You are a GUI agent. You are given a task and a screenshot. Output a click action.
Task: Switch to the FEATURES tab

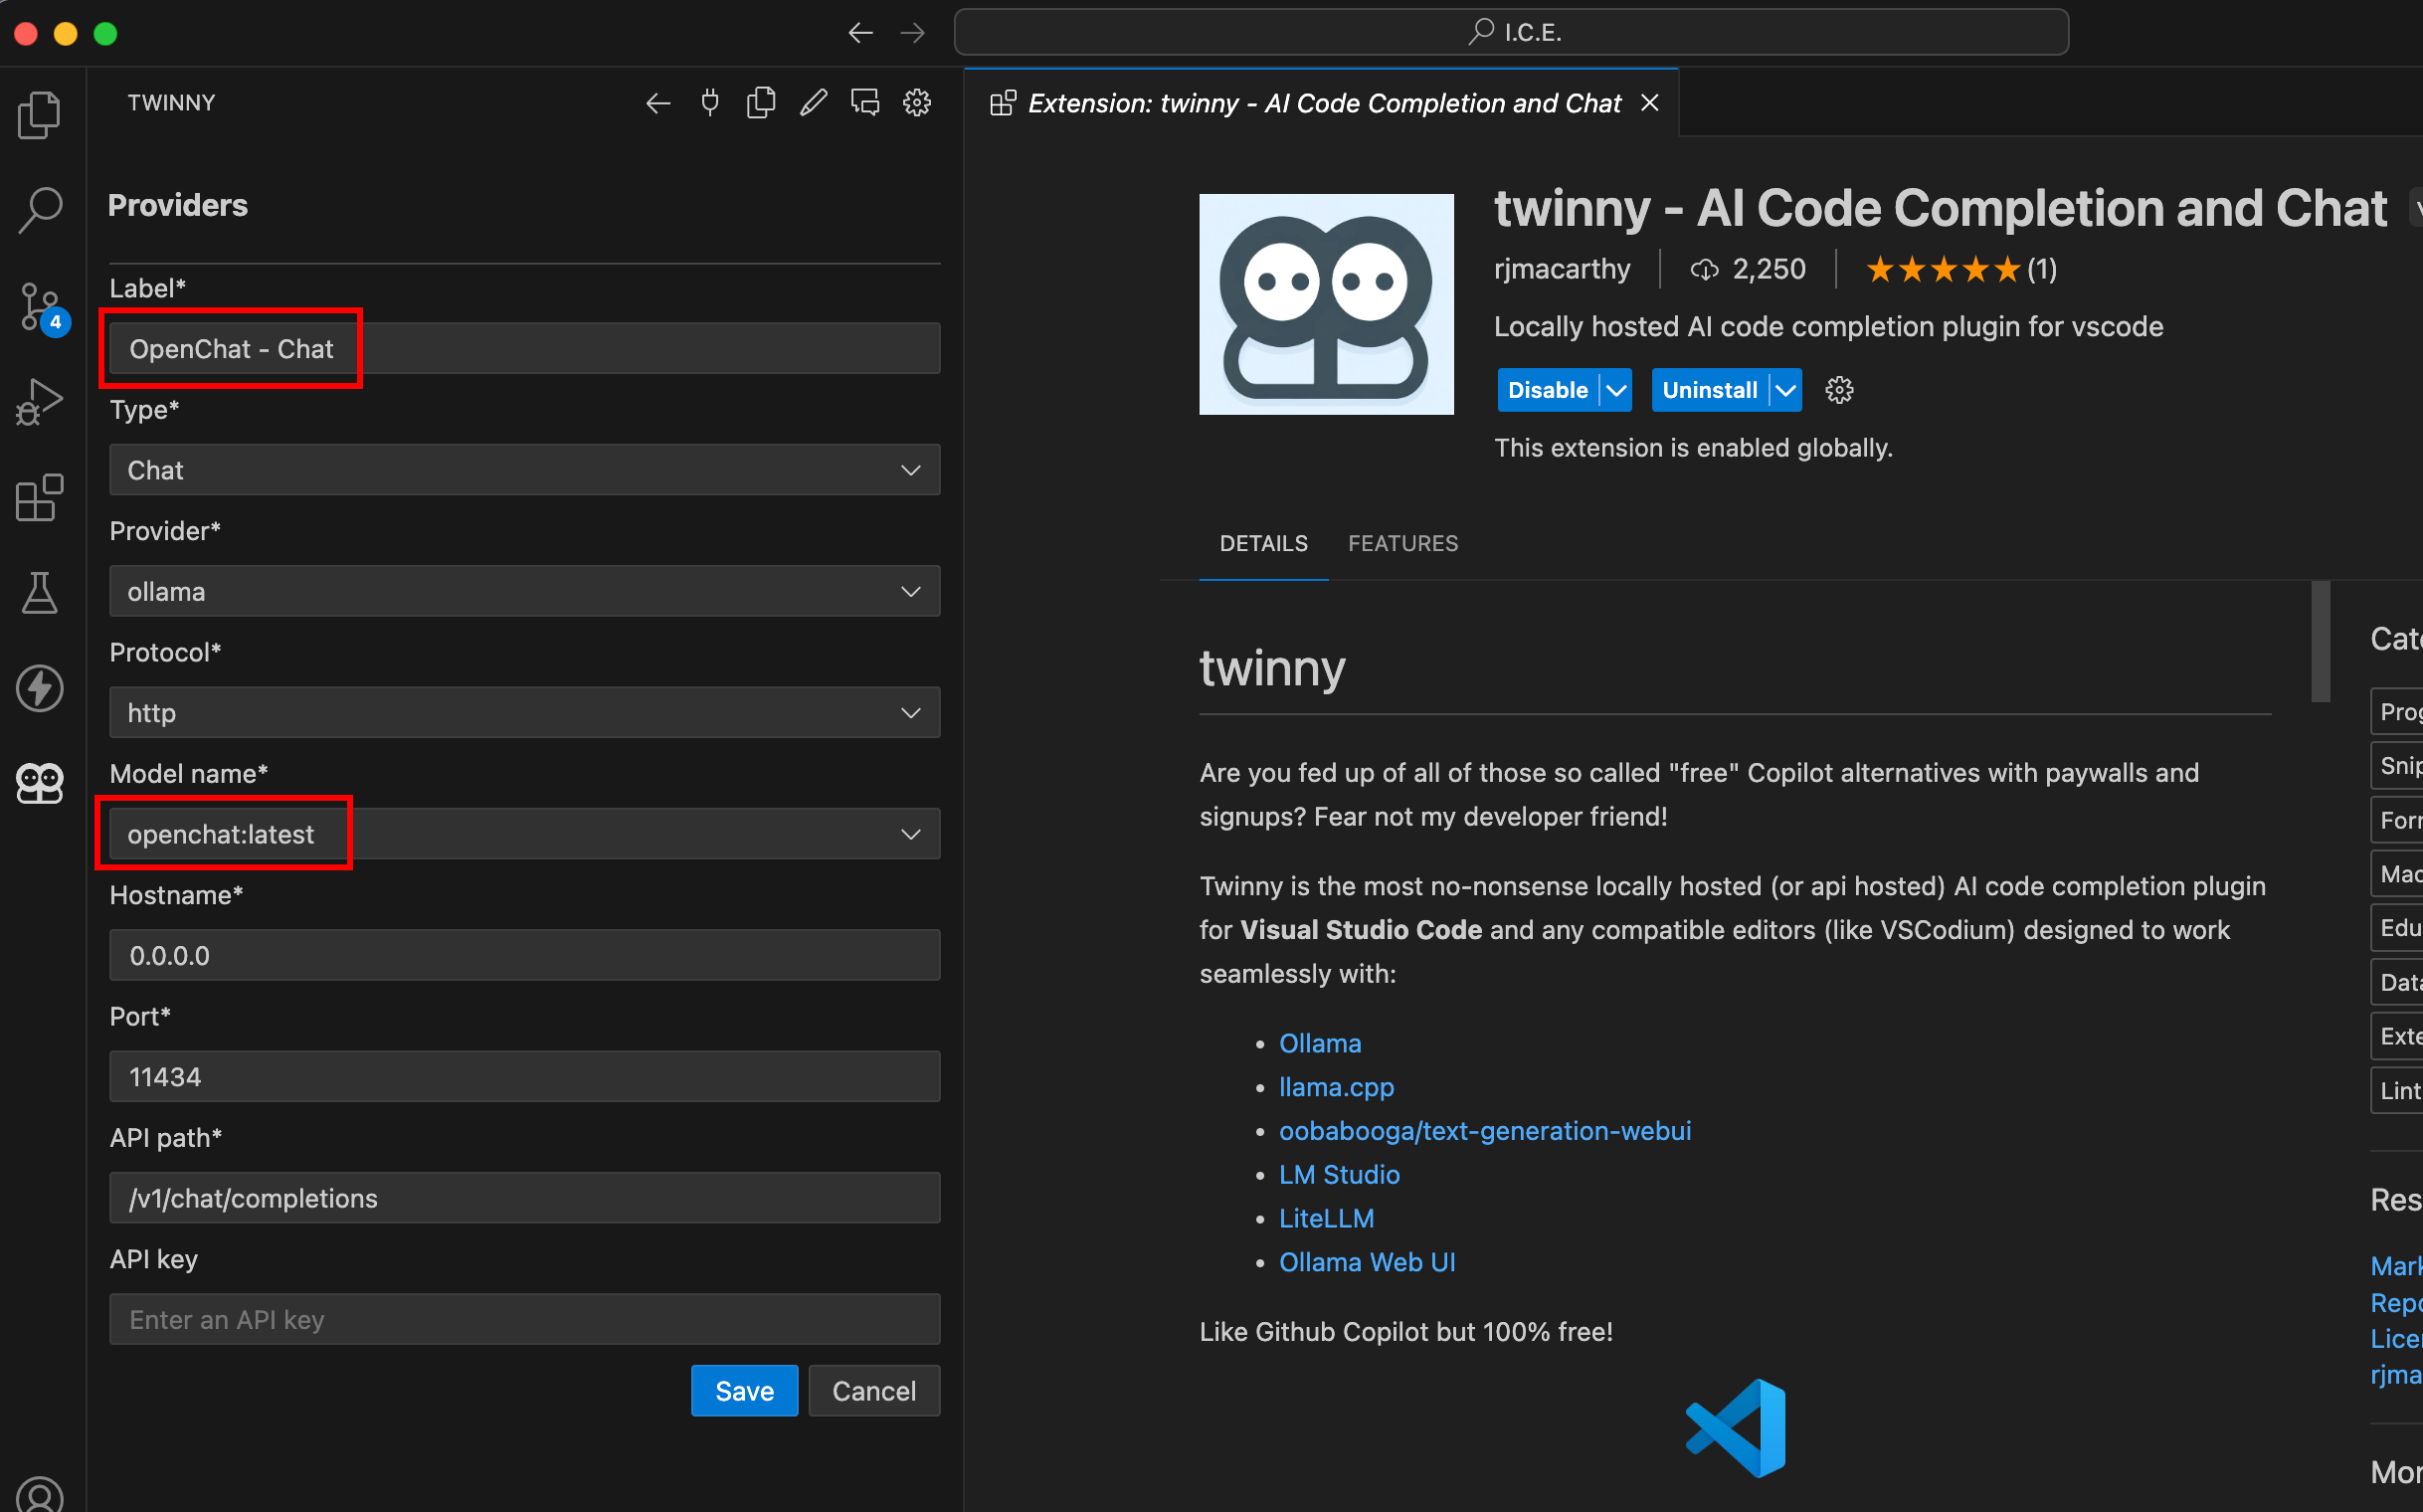click(1403, 543)
